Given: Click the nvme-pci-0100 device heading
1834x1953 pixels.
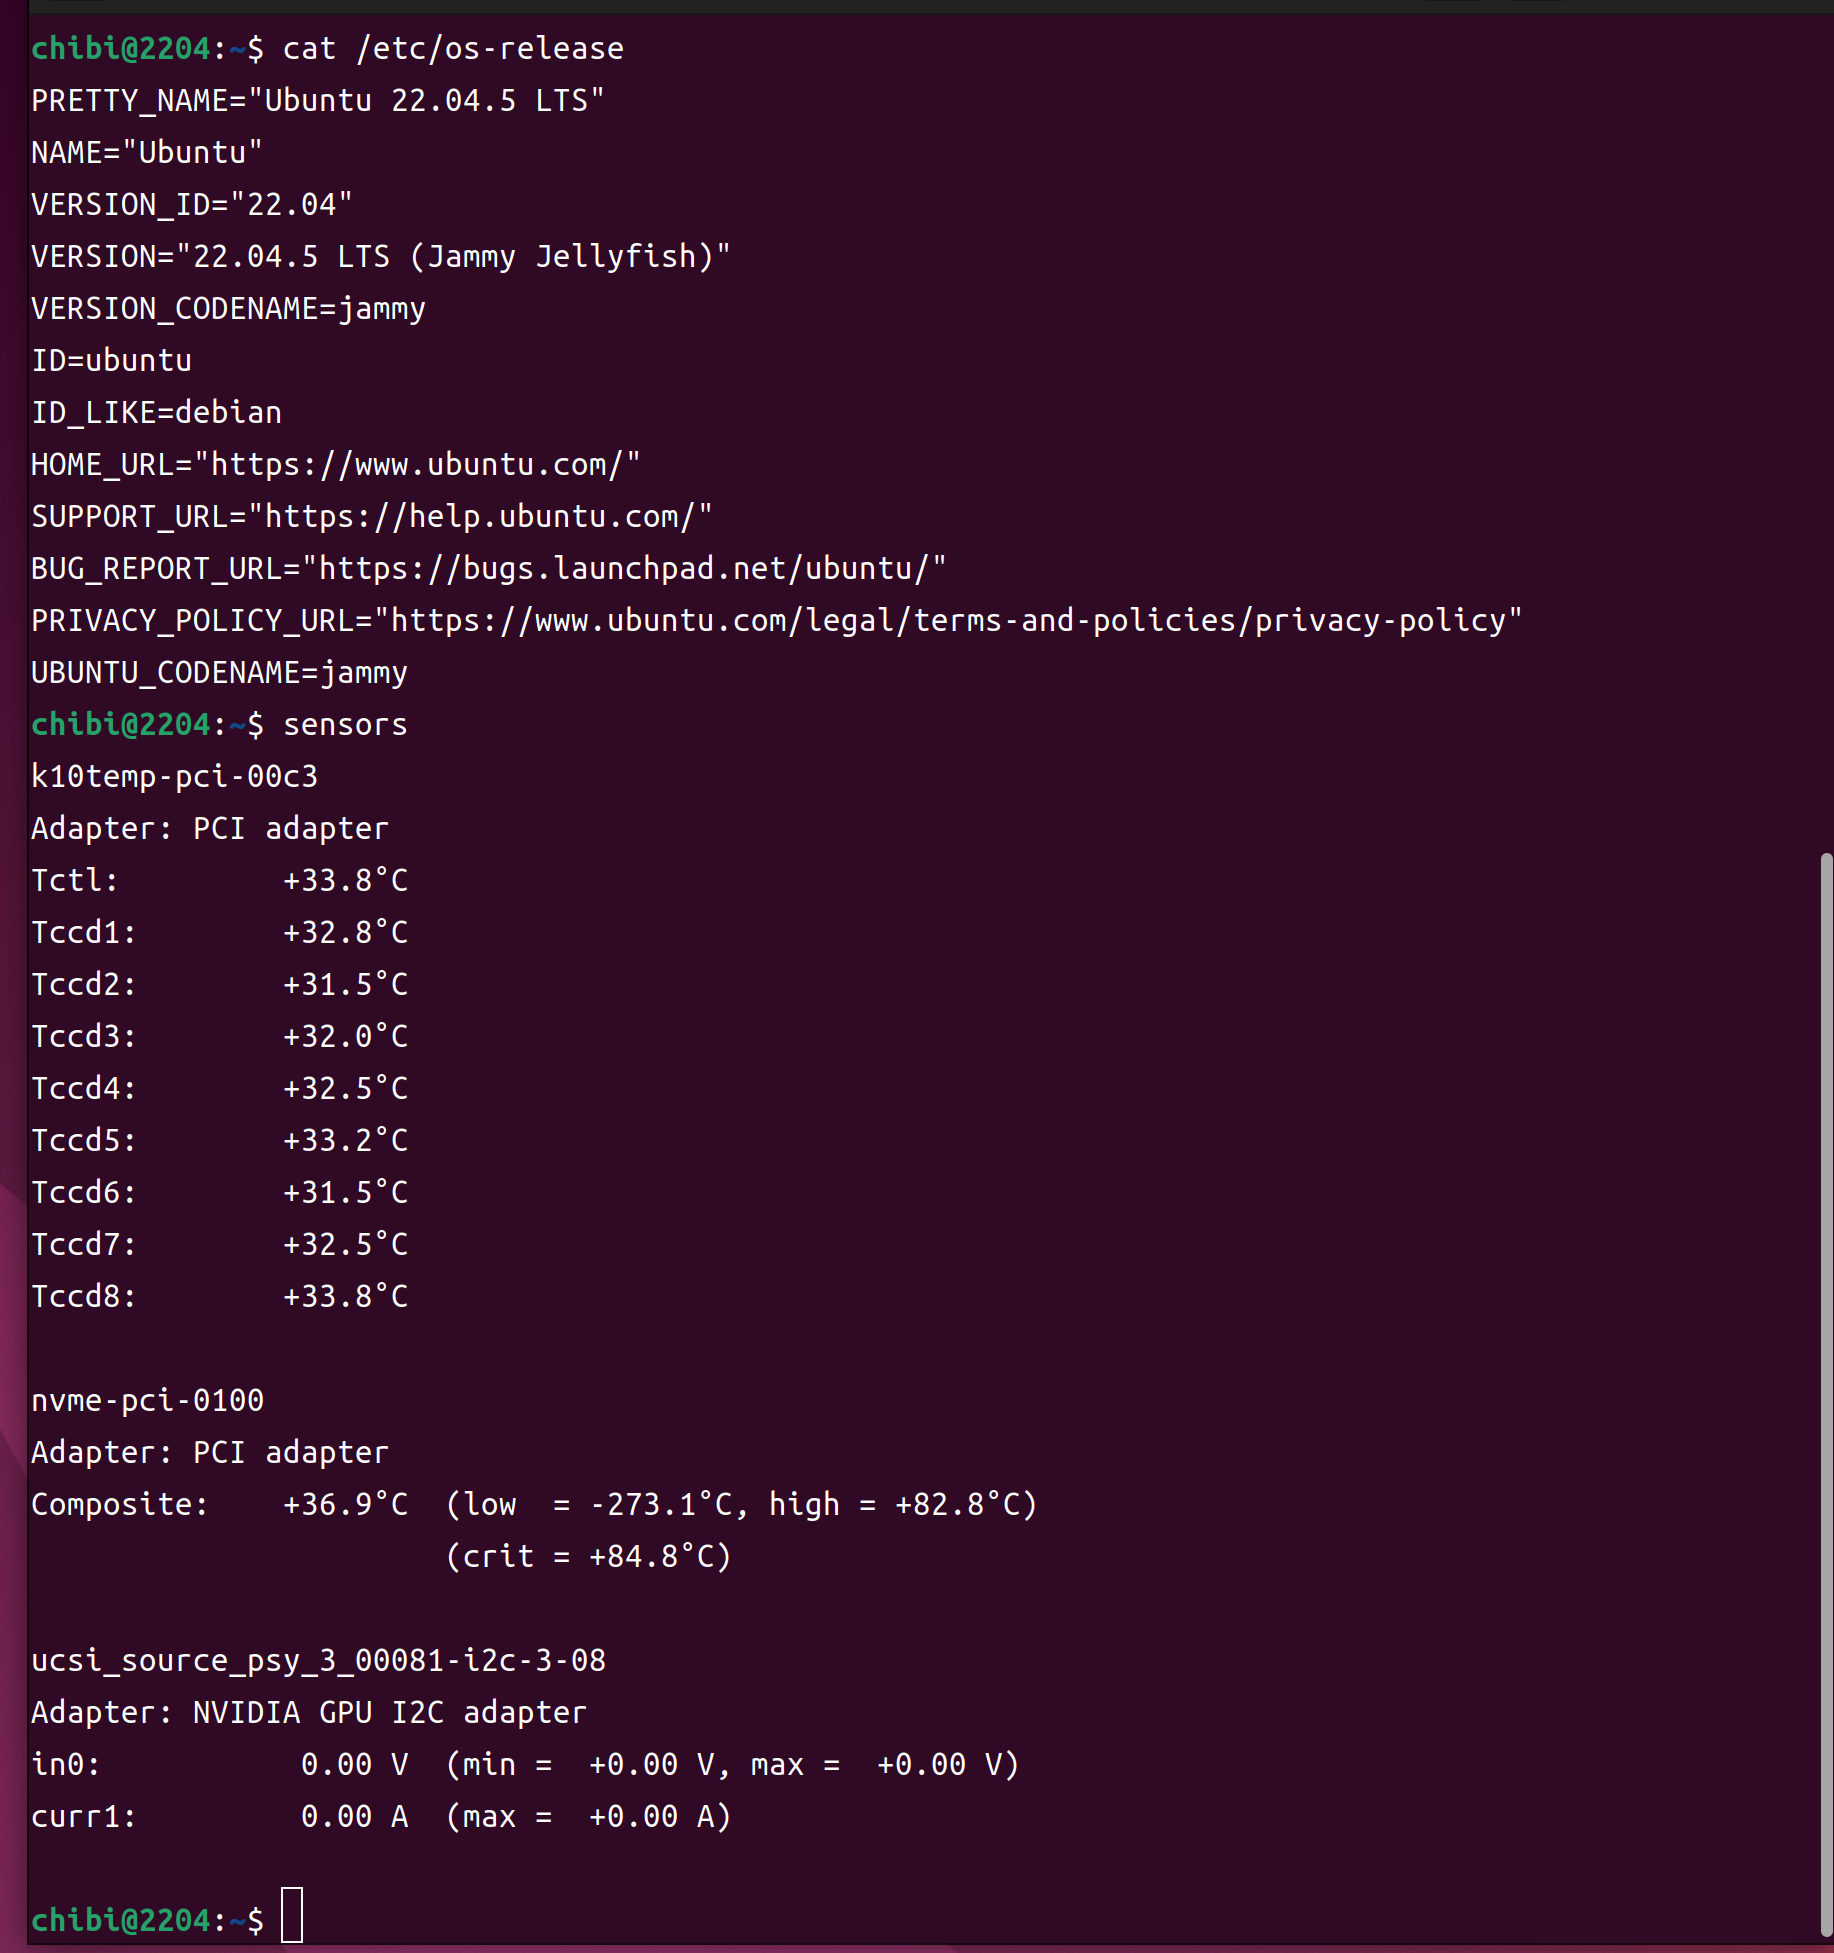Looking at the screenshot, I should coord(148,1401).
